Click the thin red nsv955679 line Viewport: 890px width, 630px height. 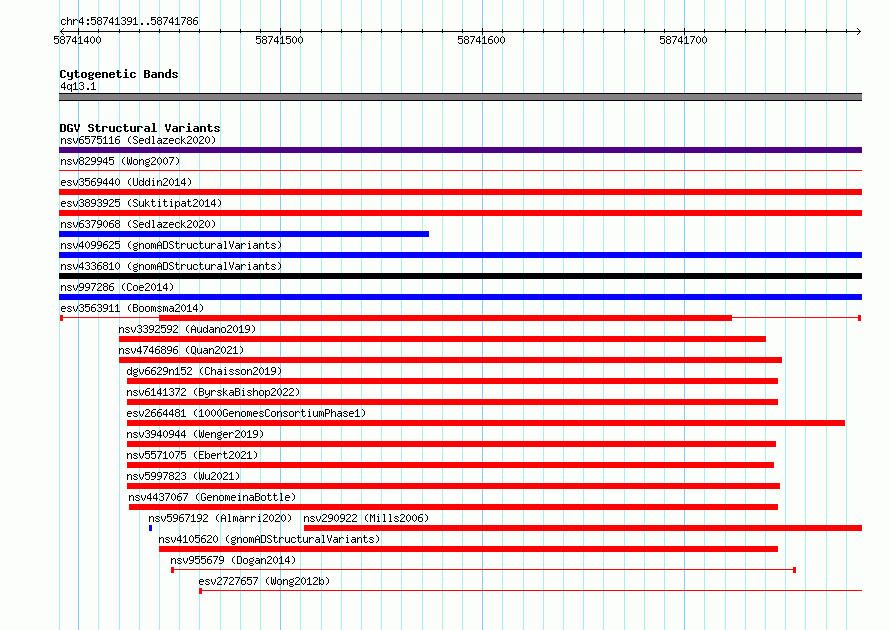tap(484, 570)
